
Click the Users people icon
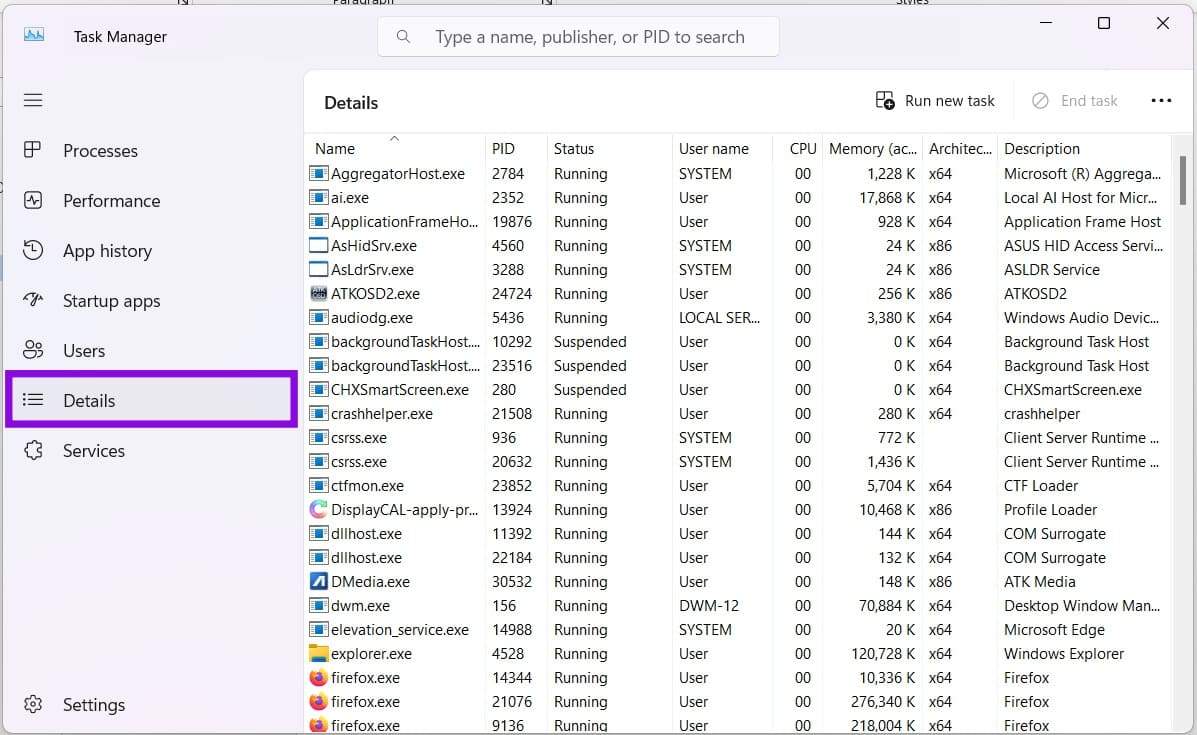(x=33, y=350)
